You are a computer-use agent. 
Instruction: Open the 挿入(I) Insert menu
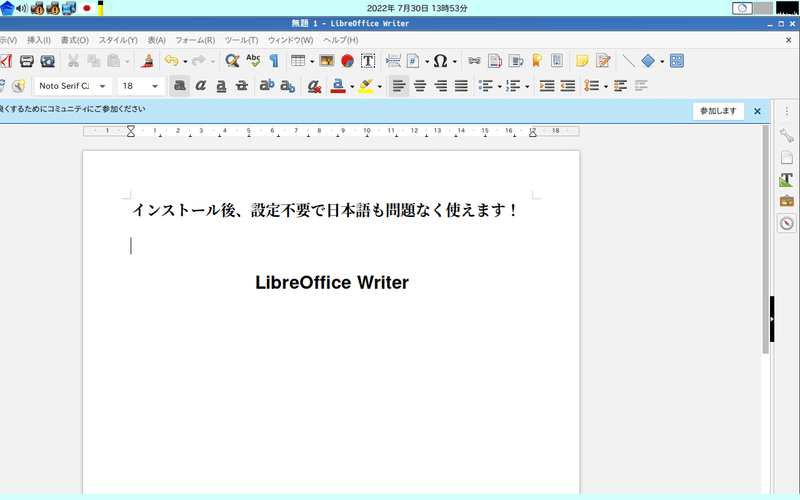click(39, 40)
